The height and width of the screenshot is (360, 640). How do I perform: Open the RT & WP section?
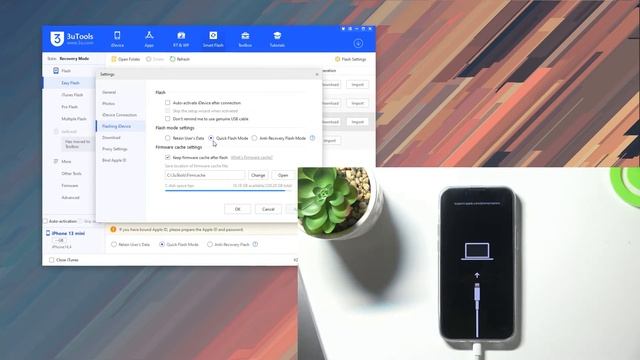(x=181, y=39)
